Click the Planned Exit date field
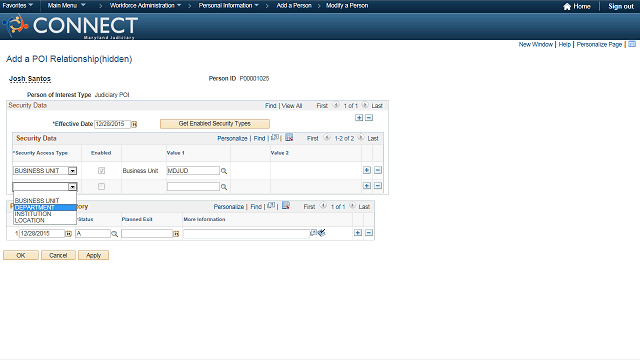The width and height of the screenshot is (640, 360). [147, 233]
